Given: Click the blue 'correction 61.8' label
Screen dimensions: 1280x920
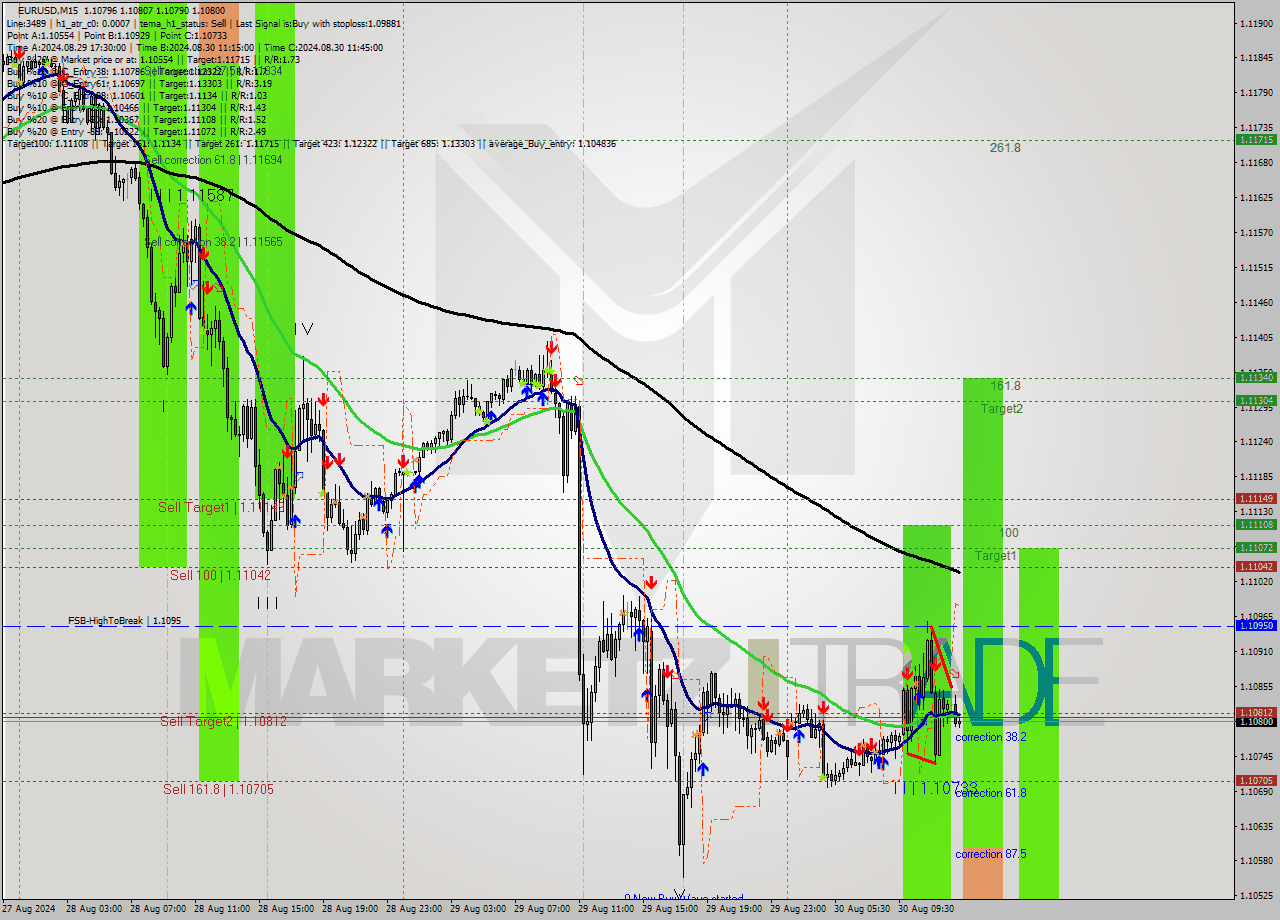Looking at the screenshot, I should 990,793.
